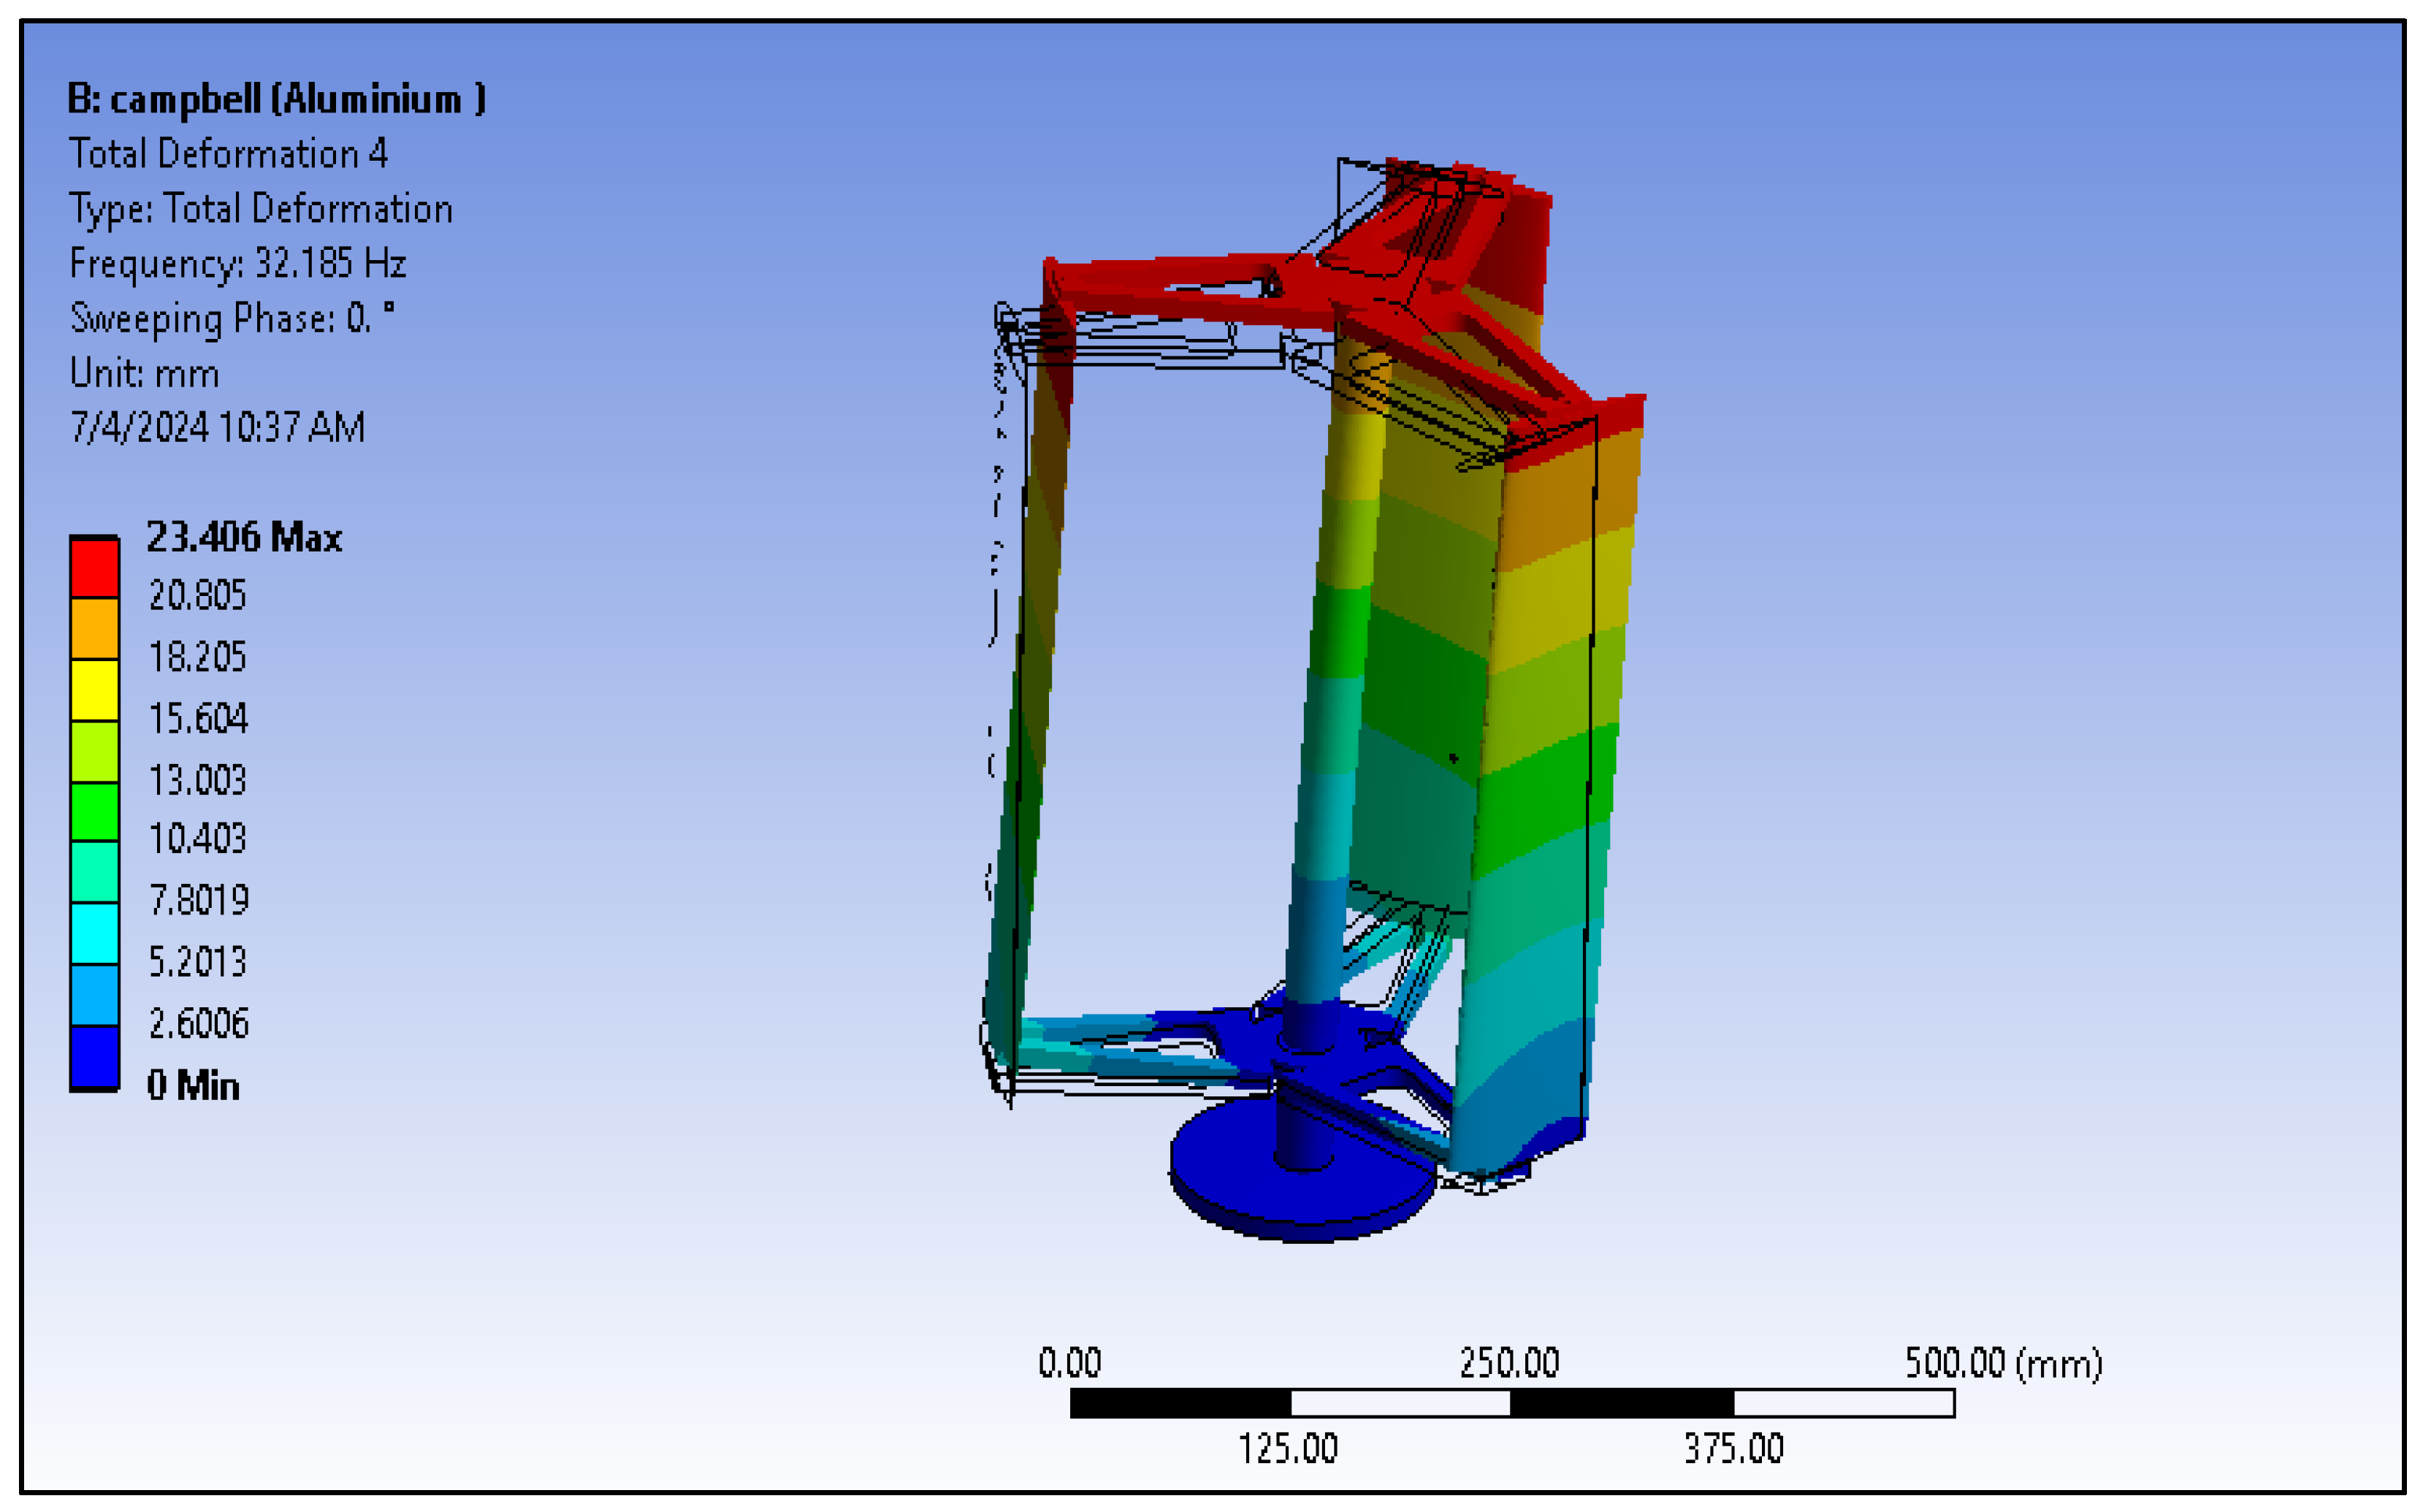The width and height of the screenshot is (2423, 1512).
Task: Click the title text B: campbell (Aluminium)
Action: pos(276,99)
